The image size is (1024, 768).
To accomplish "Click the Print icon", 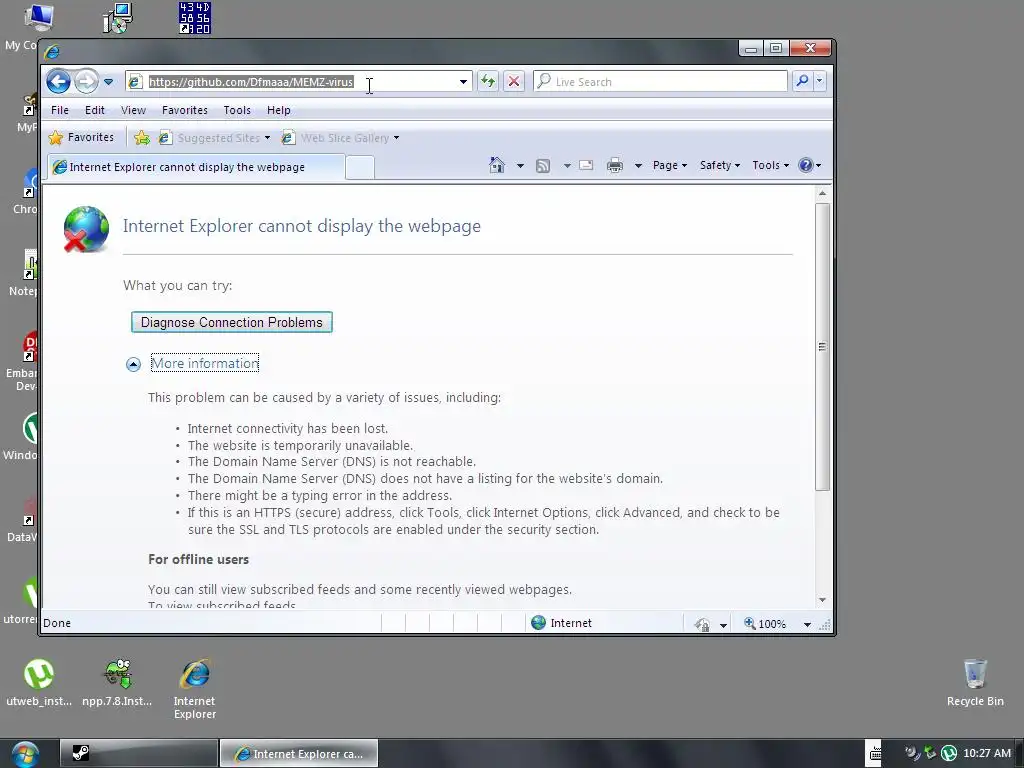I will 615,166.
